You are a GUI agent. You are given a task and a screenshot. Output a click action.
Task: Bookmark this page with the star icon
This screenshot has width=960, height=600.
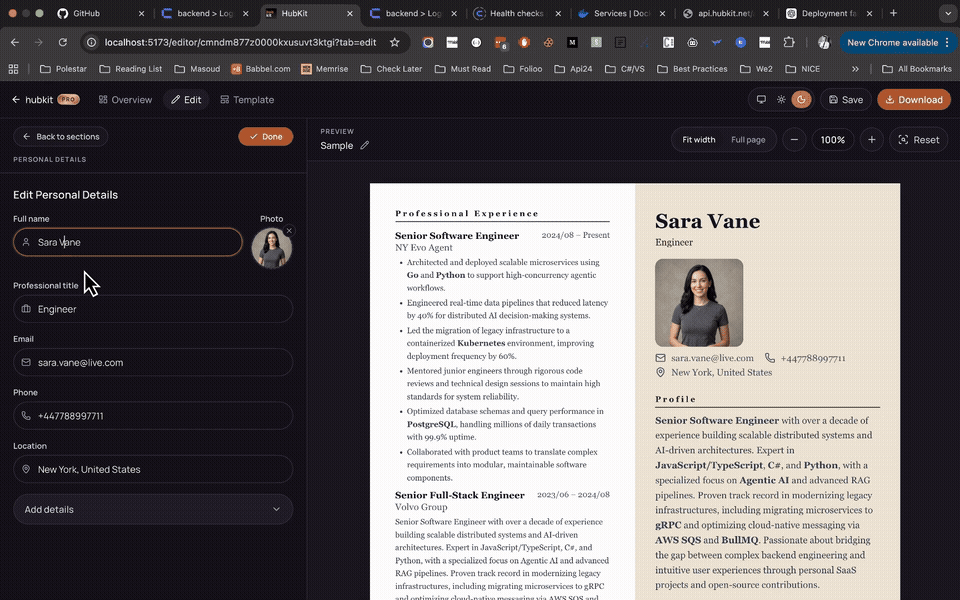click(395, 42)
